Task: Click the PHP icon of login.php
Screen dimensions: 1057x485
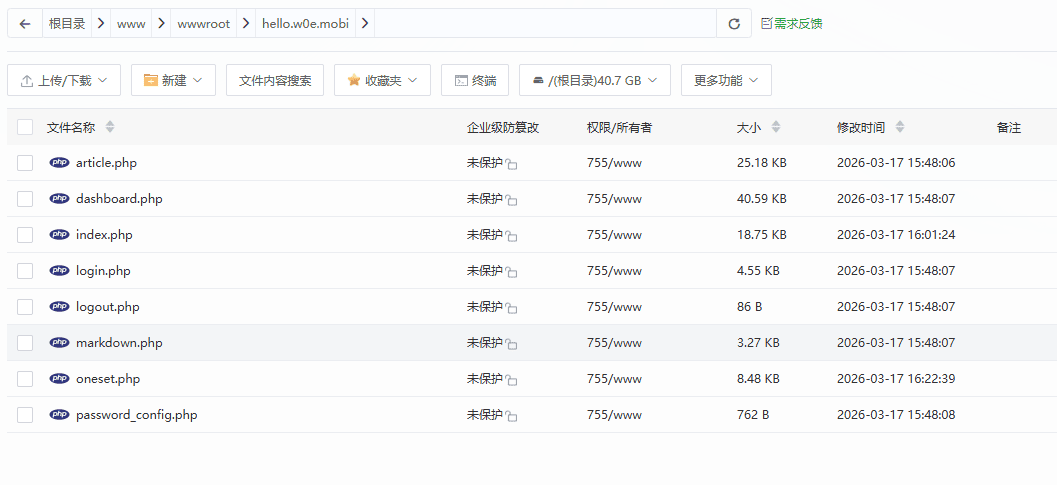Action: point(59,270)
